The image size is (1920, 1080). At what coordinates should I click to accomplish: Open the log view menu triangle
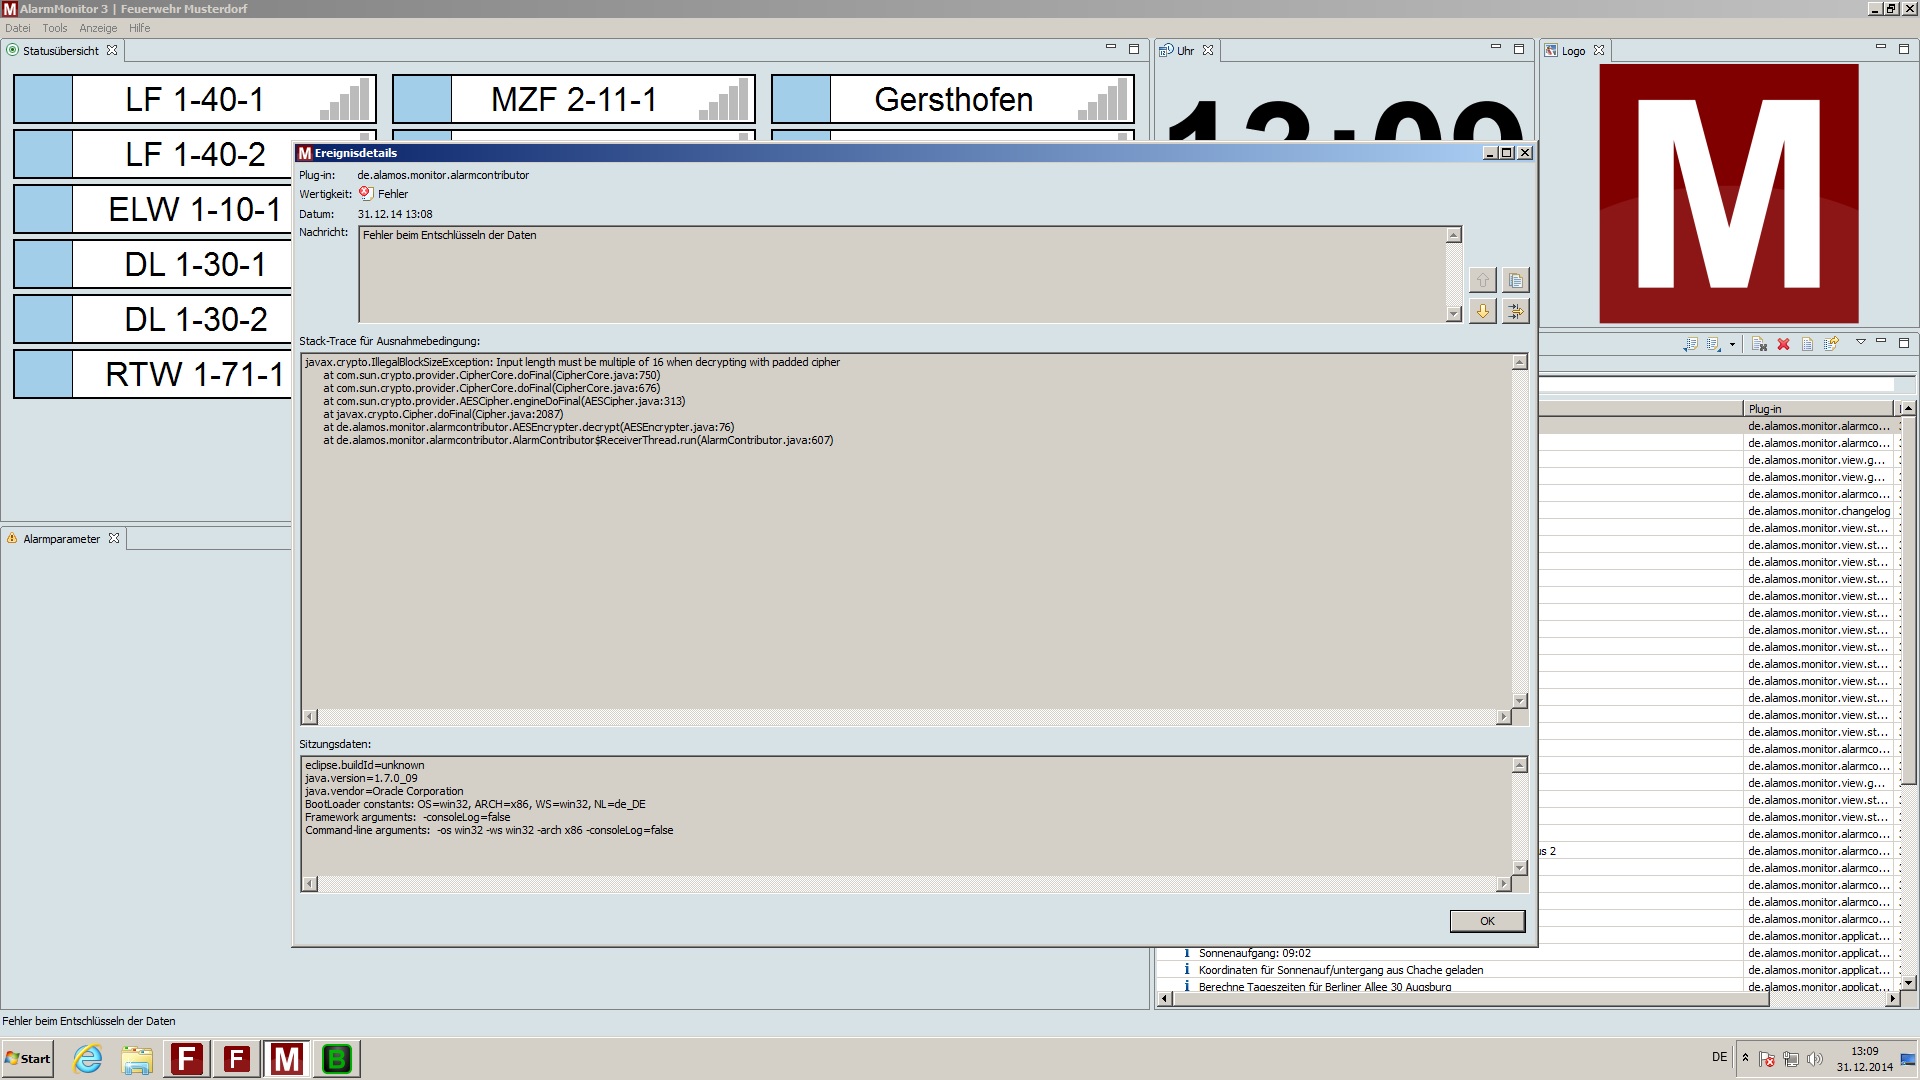pos(1861,342)
